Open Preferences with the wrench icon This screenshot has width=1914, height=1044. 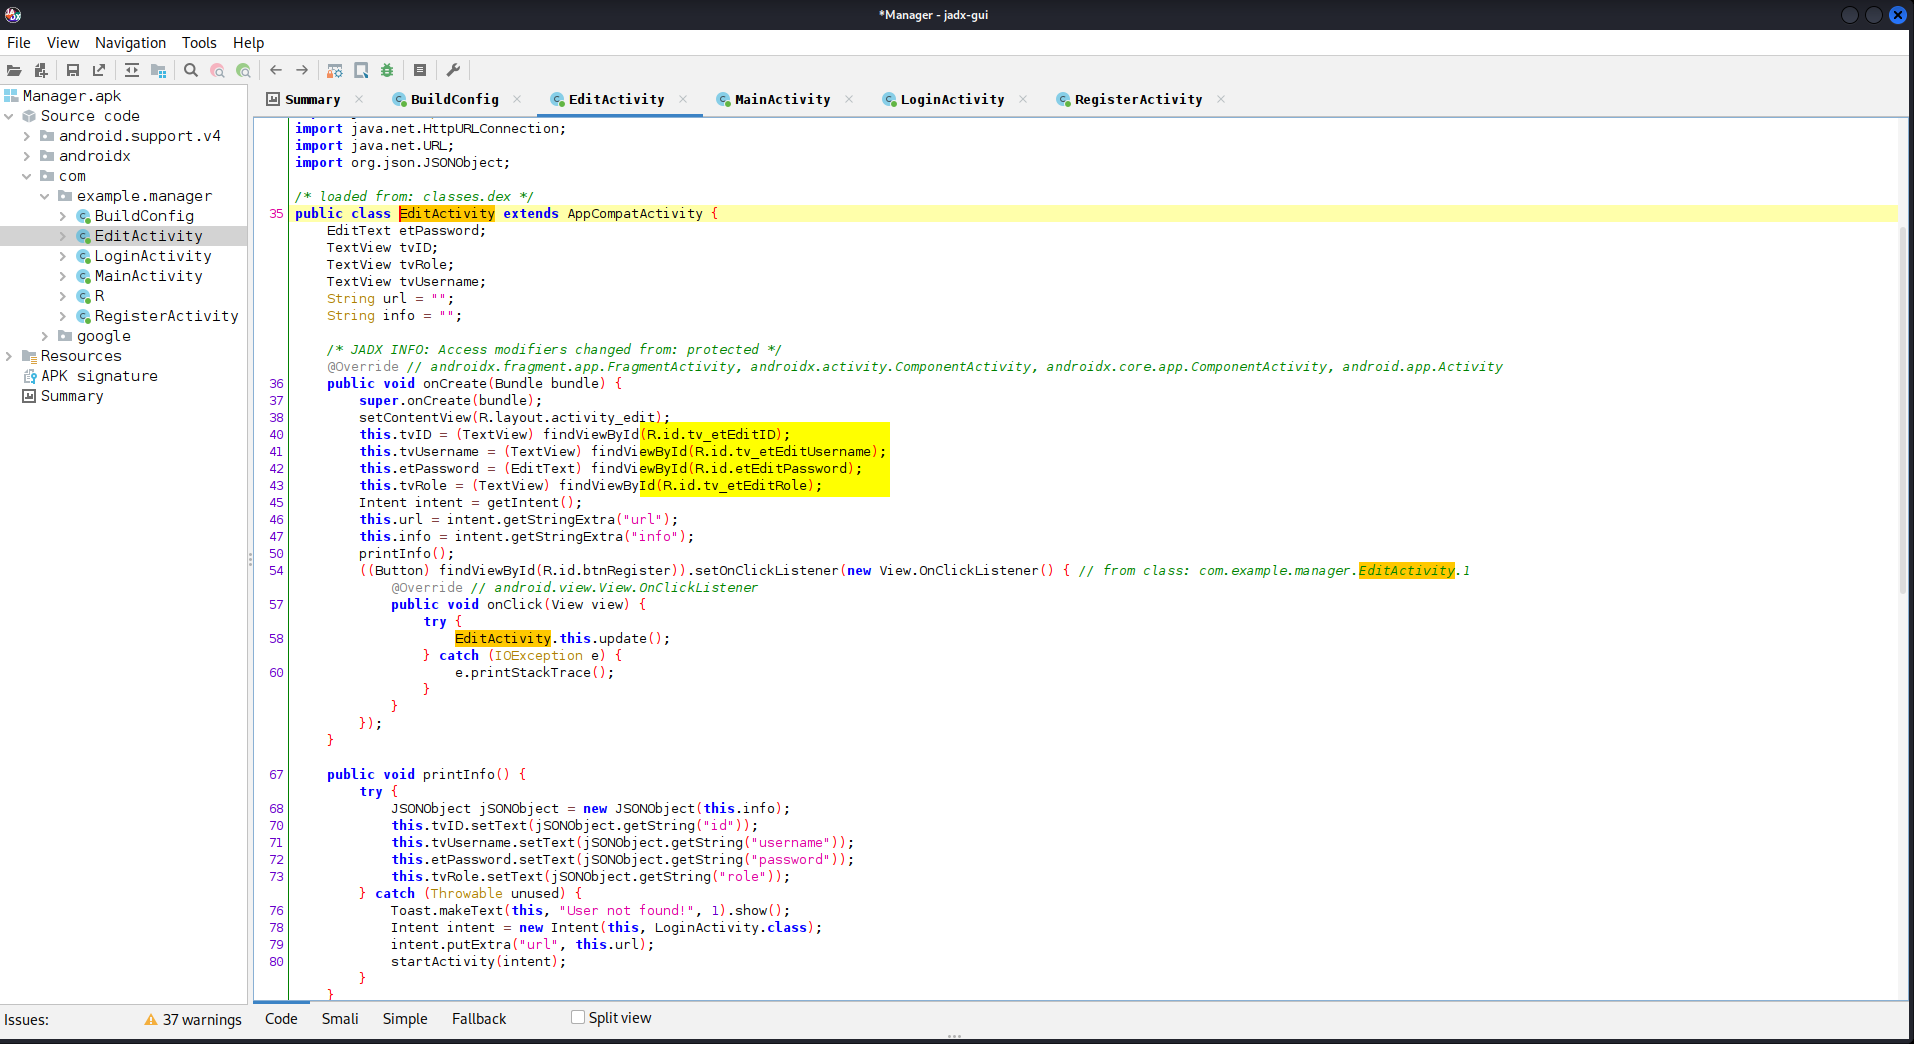(x=453, y=70)
